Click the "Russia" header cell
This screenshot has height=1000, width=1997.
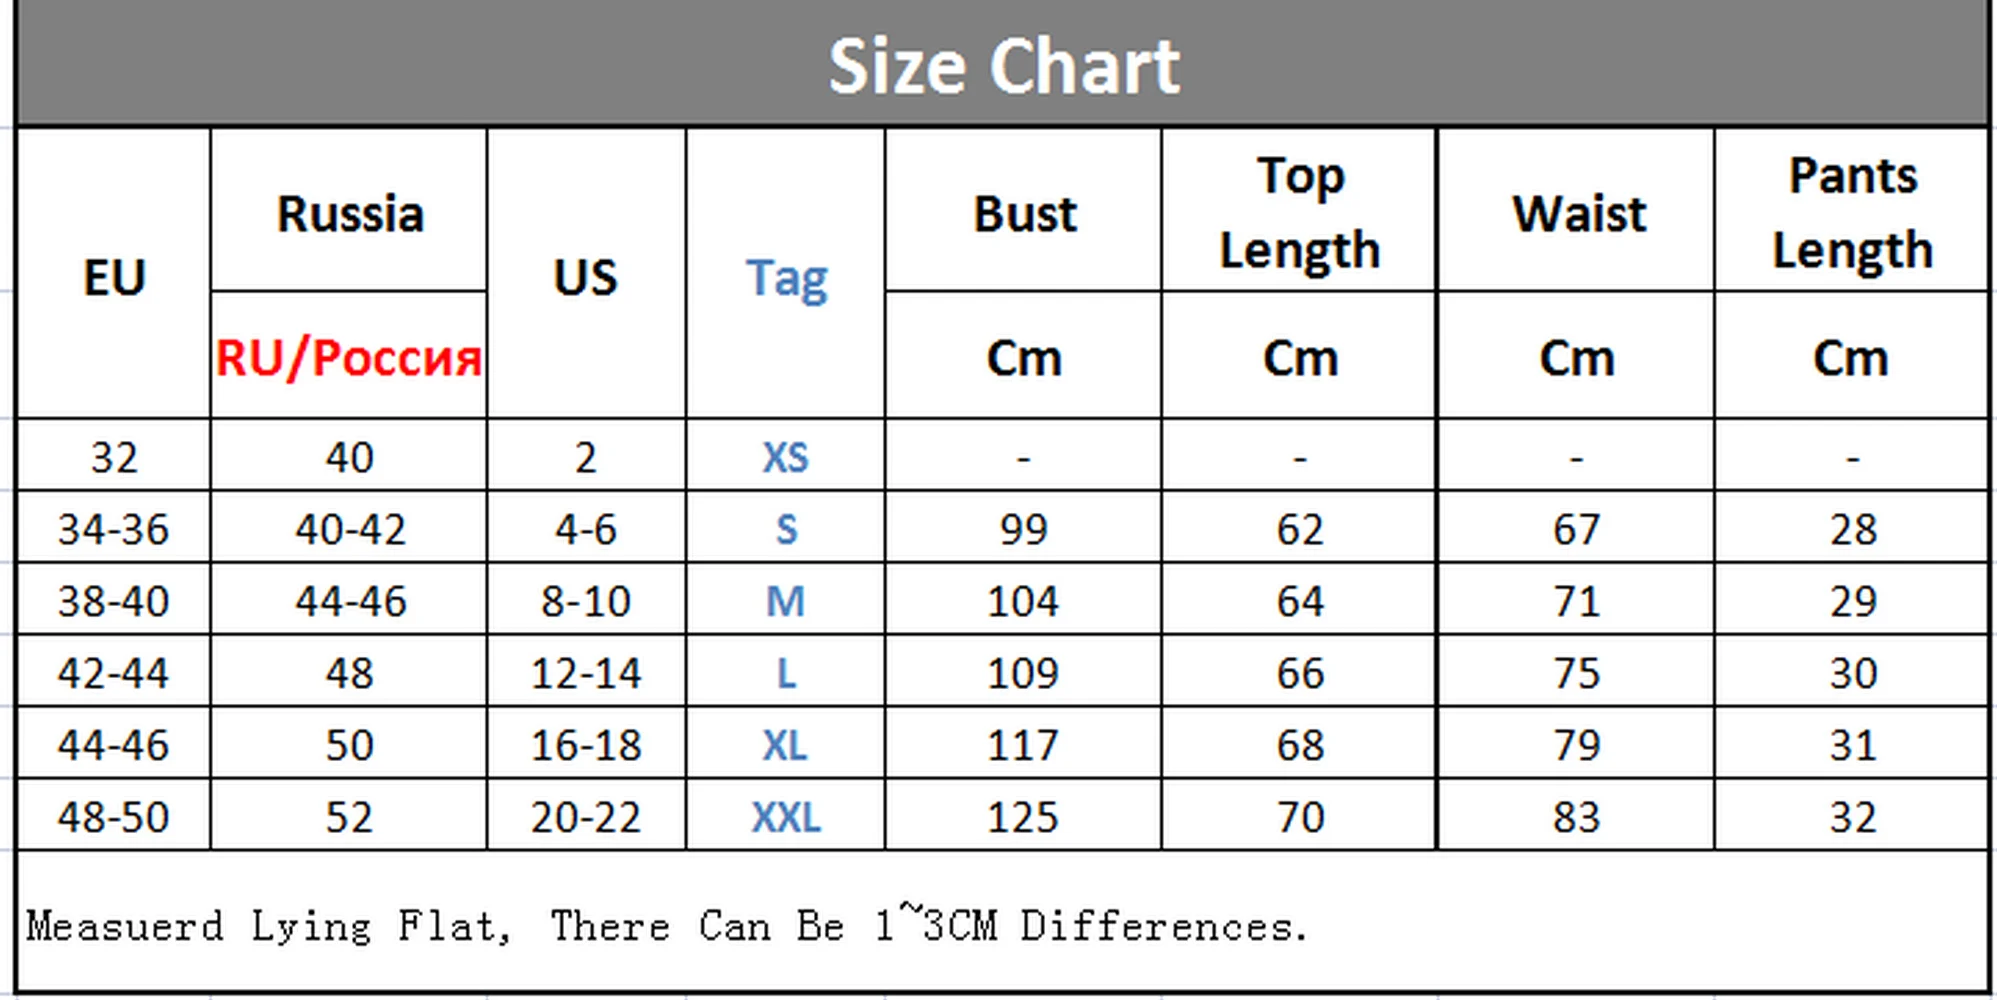pyautogui.click(x=349, y=213)
